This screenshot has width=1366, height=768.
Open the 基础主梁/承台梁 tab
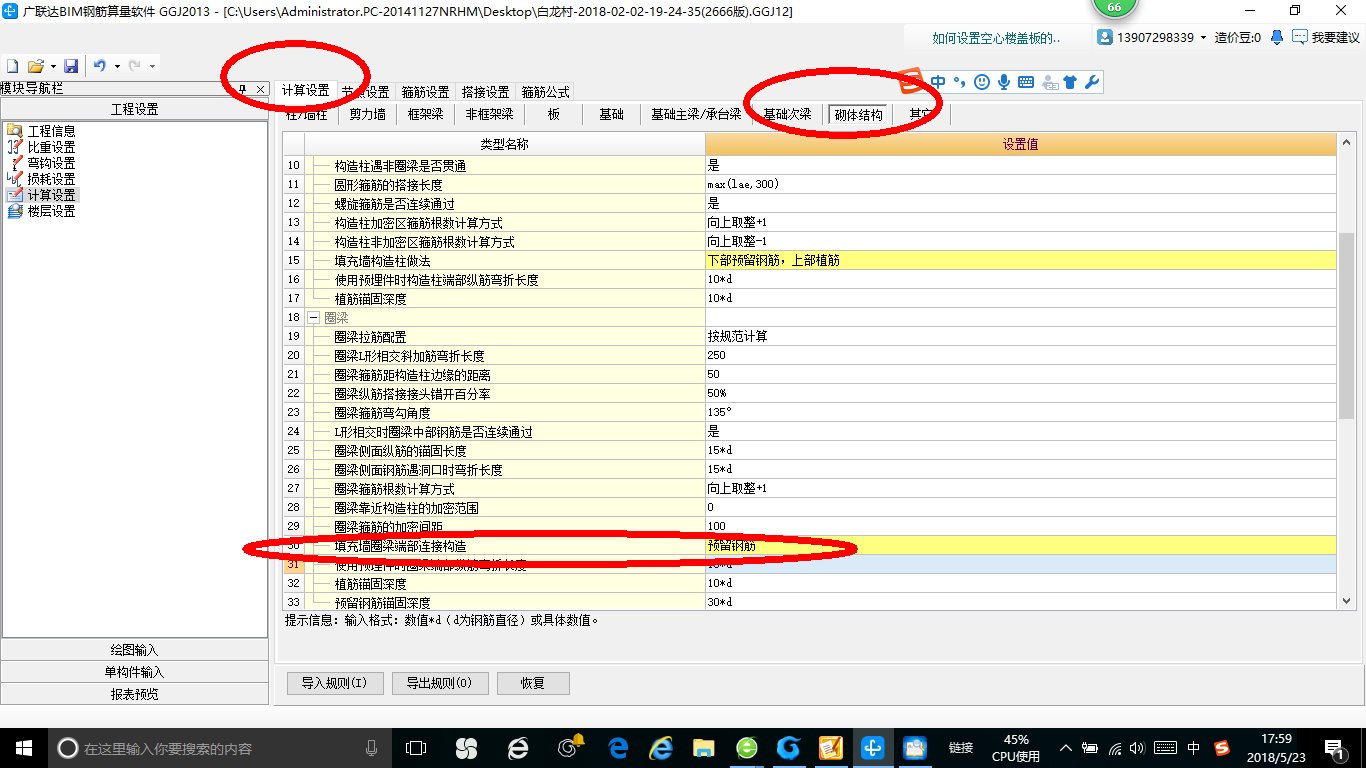696,114
